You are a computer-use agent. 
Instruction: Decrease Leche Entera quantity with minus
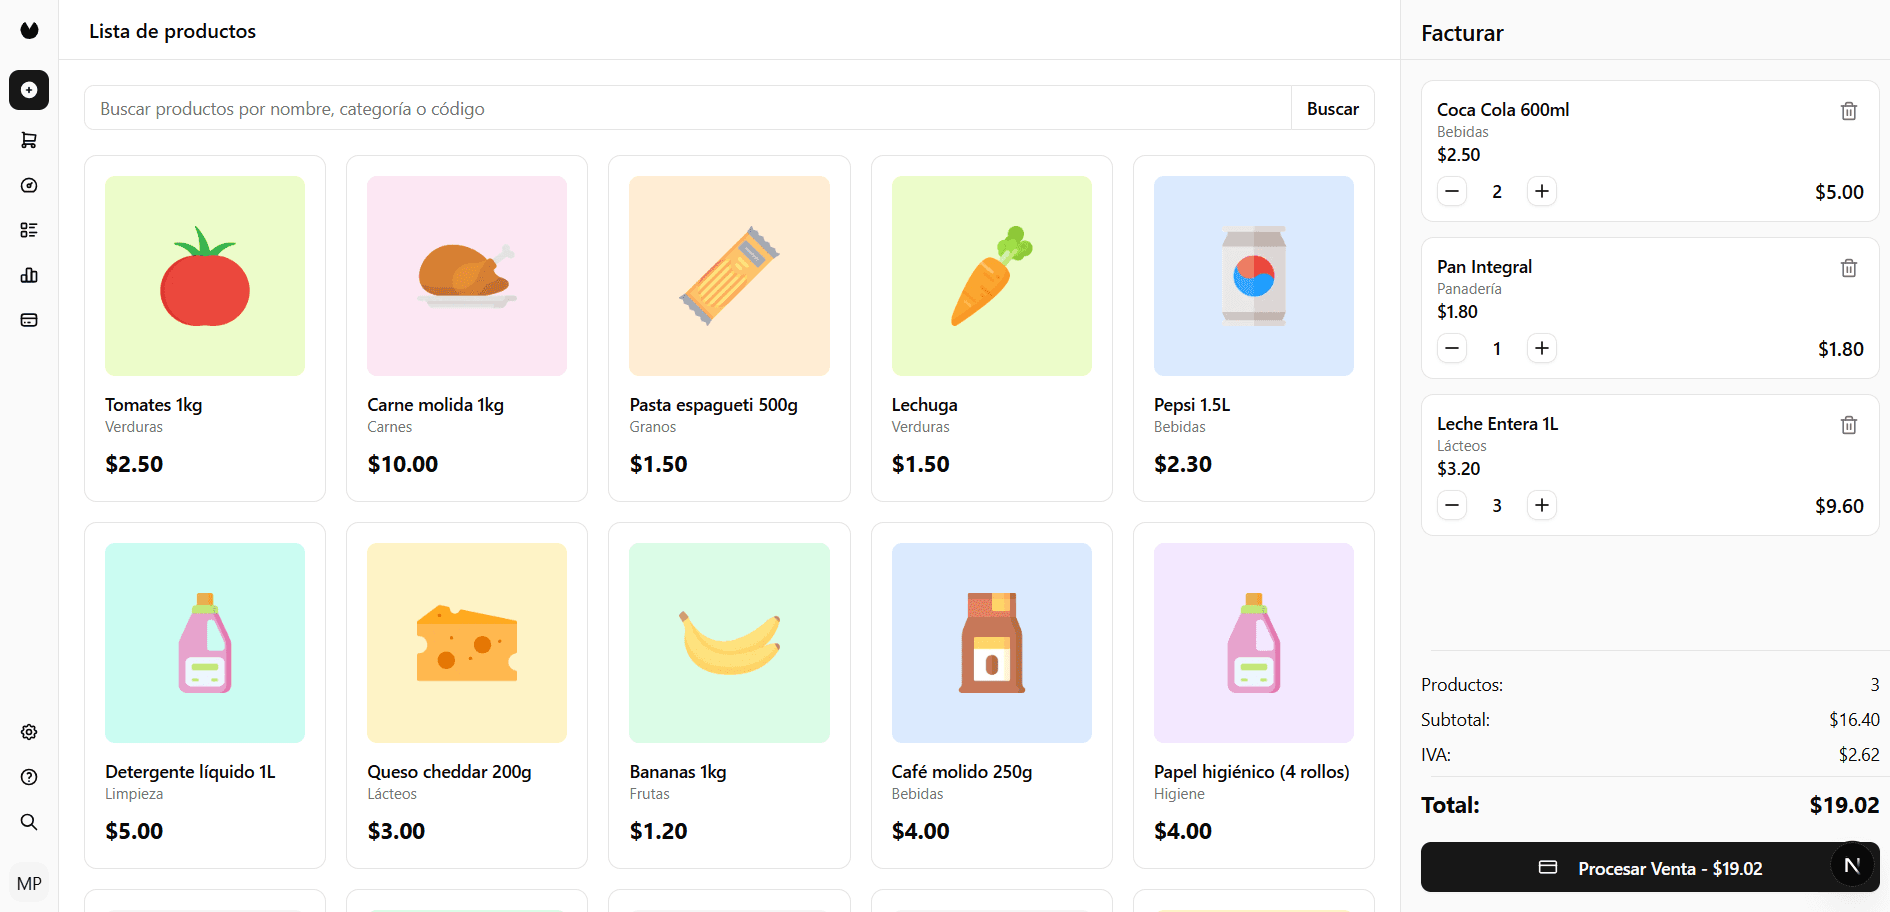(1452, 505)
